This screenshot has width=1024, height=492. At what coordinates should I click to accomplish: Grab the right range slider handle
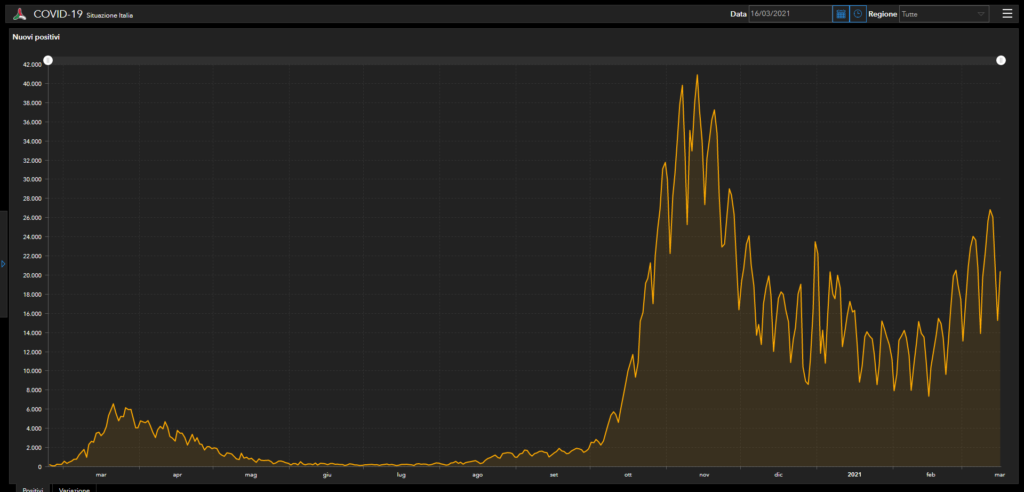pyautogui.click(x=1000, y=60)
